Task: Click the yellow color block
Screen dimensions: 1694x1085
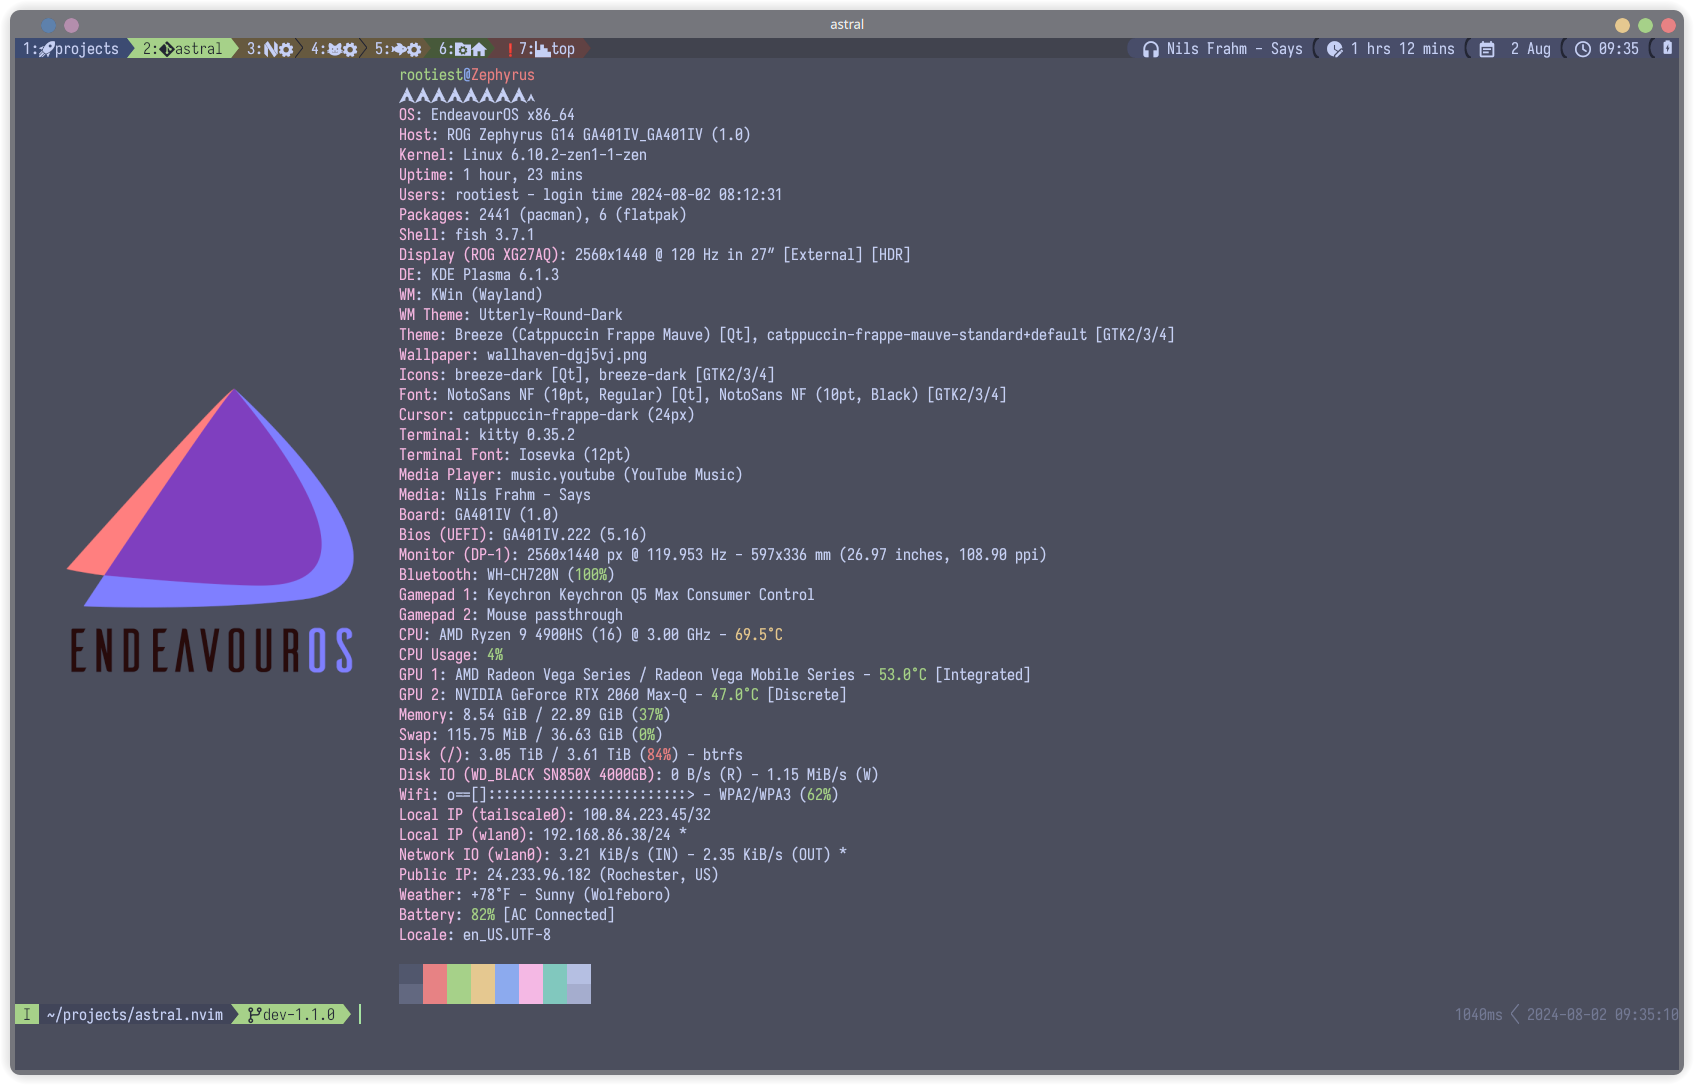Action: tap(483, 984)
